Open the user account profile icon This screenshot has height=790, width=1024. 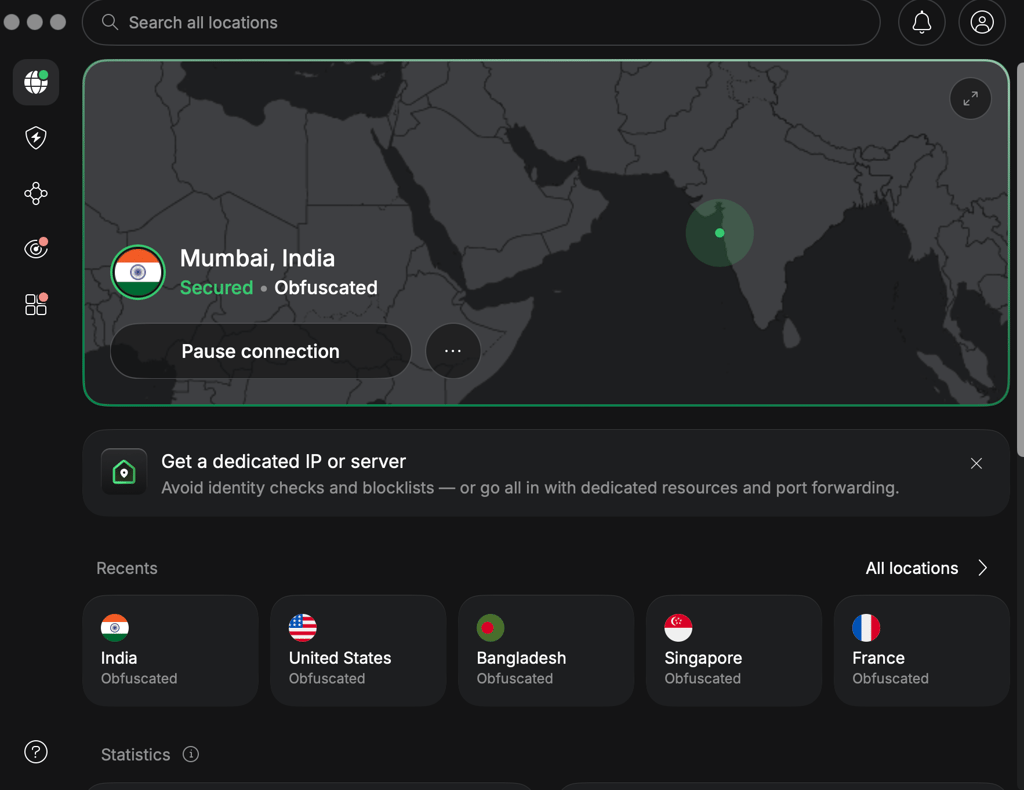pyautogui.click(x=982, y=23)
